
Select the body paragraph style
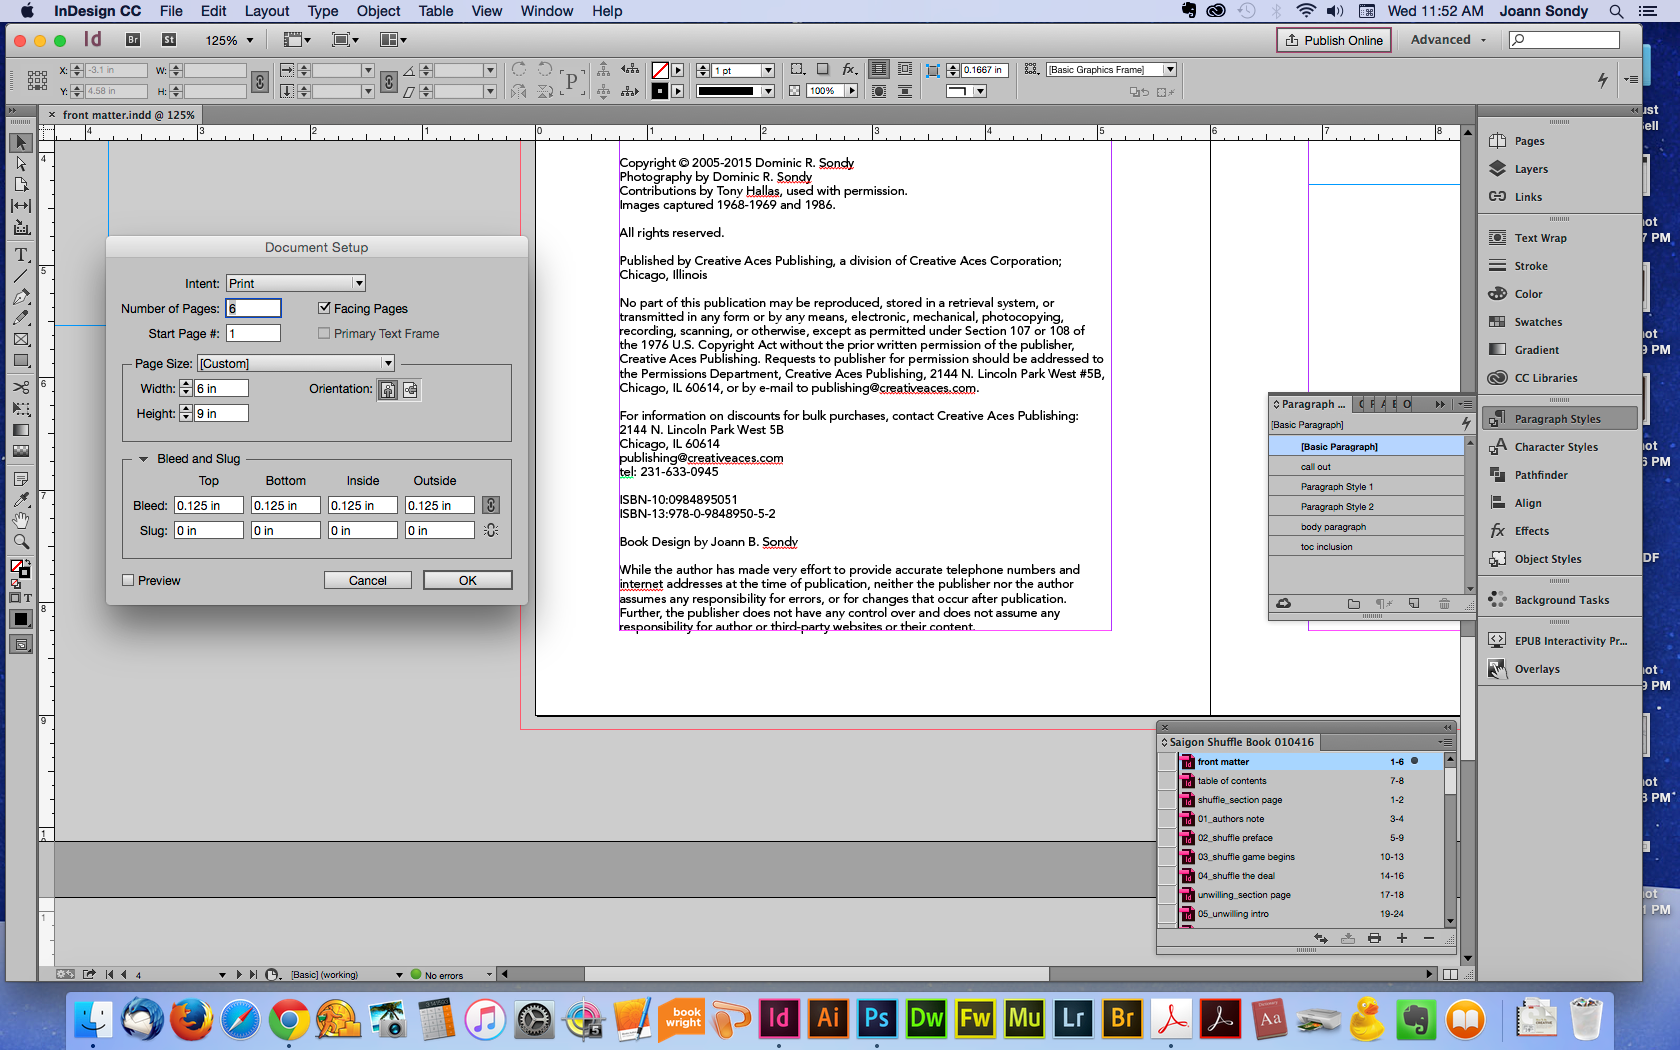[x=1366, y=527]
